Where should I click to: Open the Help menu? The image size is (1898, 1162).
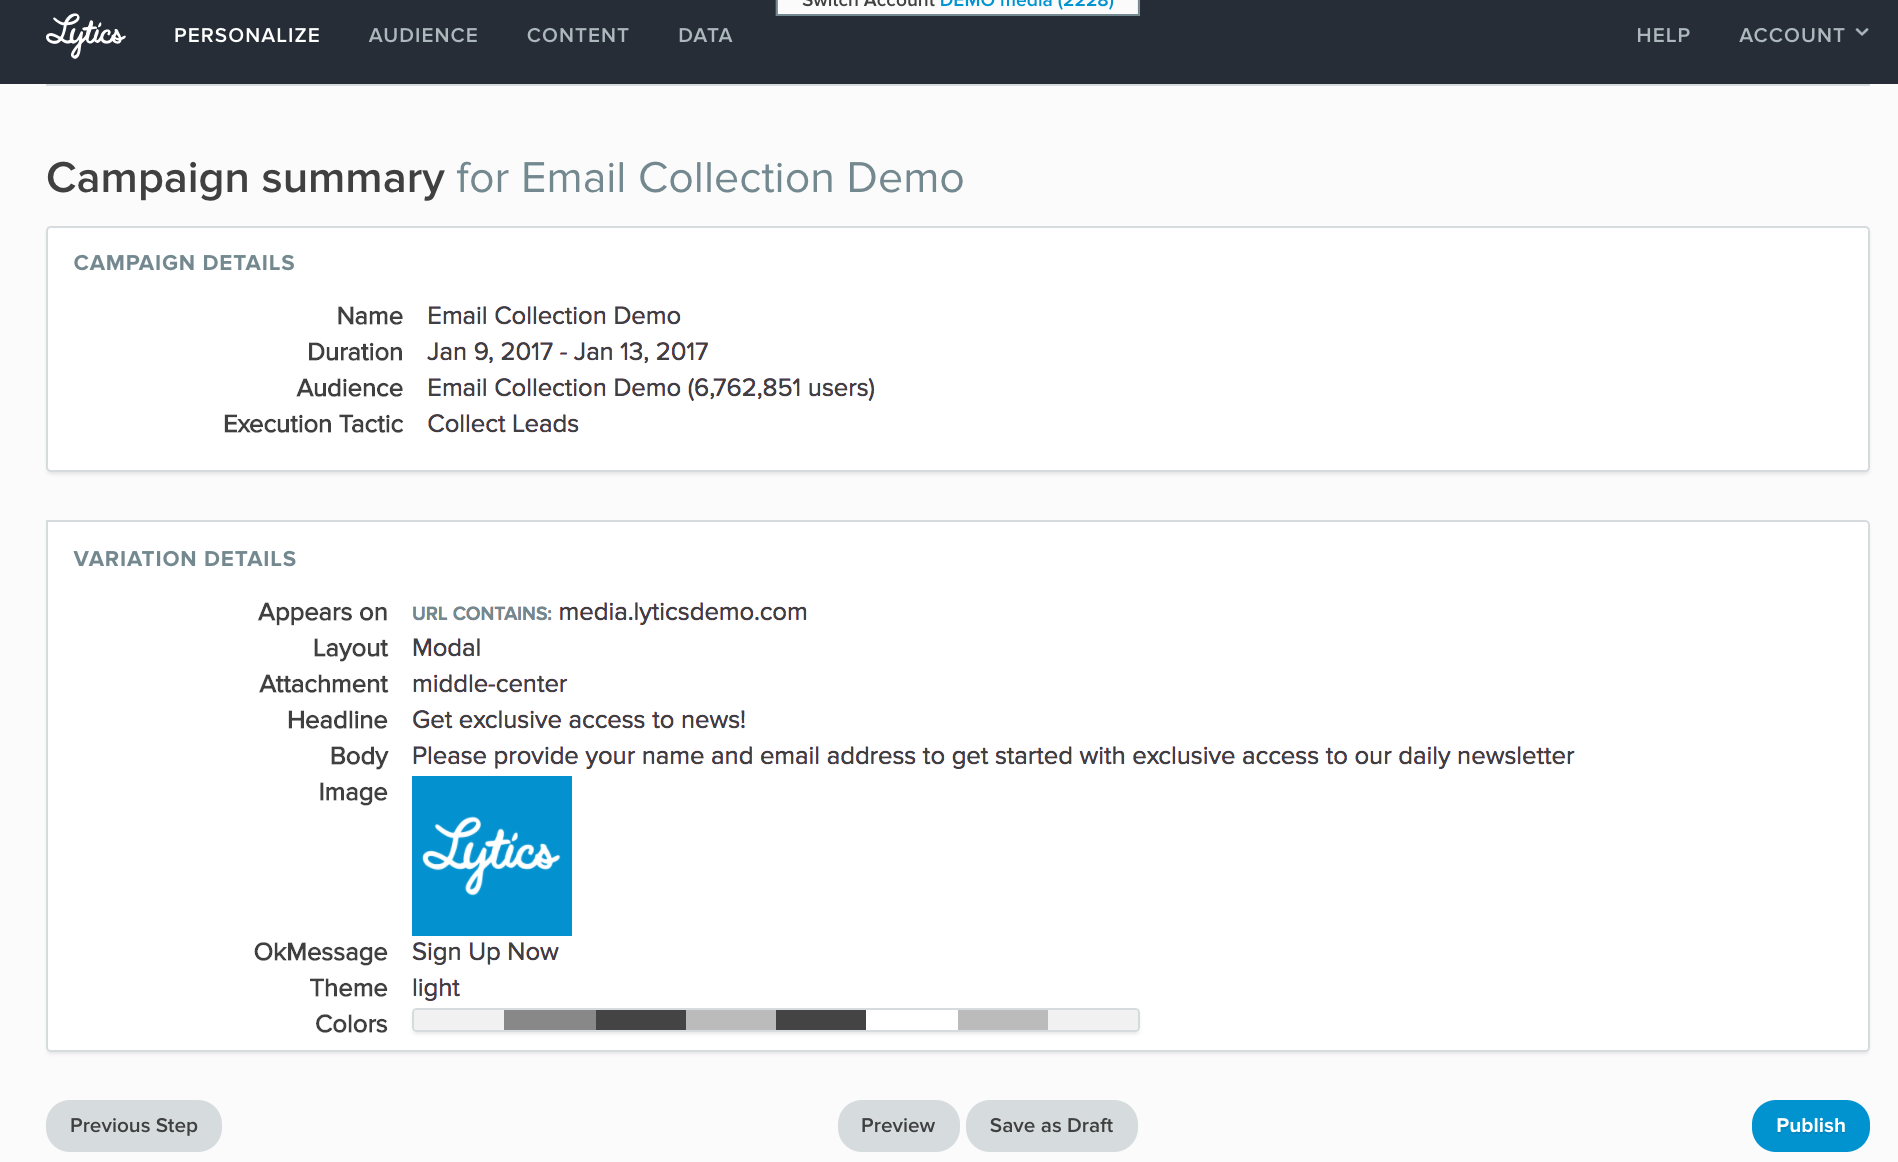pyautogui.click(x=1663, y=35)
